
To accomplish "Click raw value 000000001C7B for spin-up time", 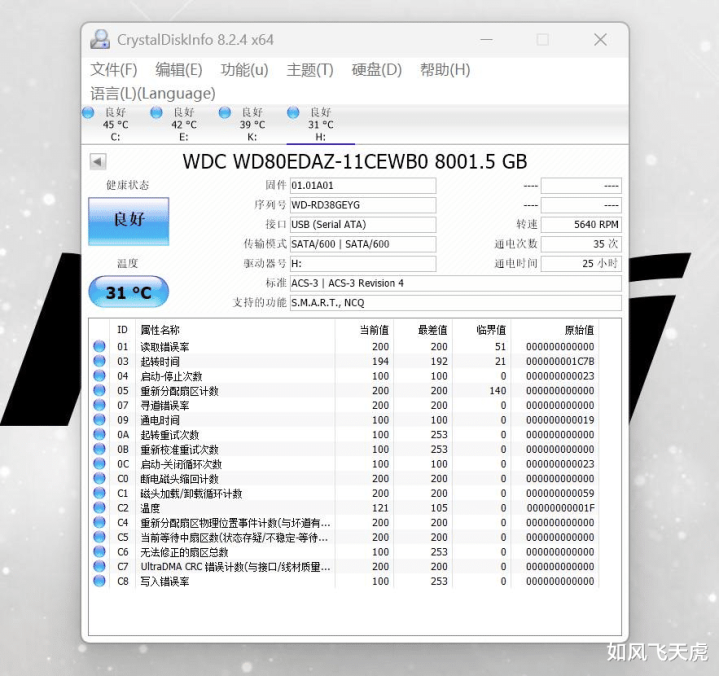I will click(560, 361).
